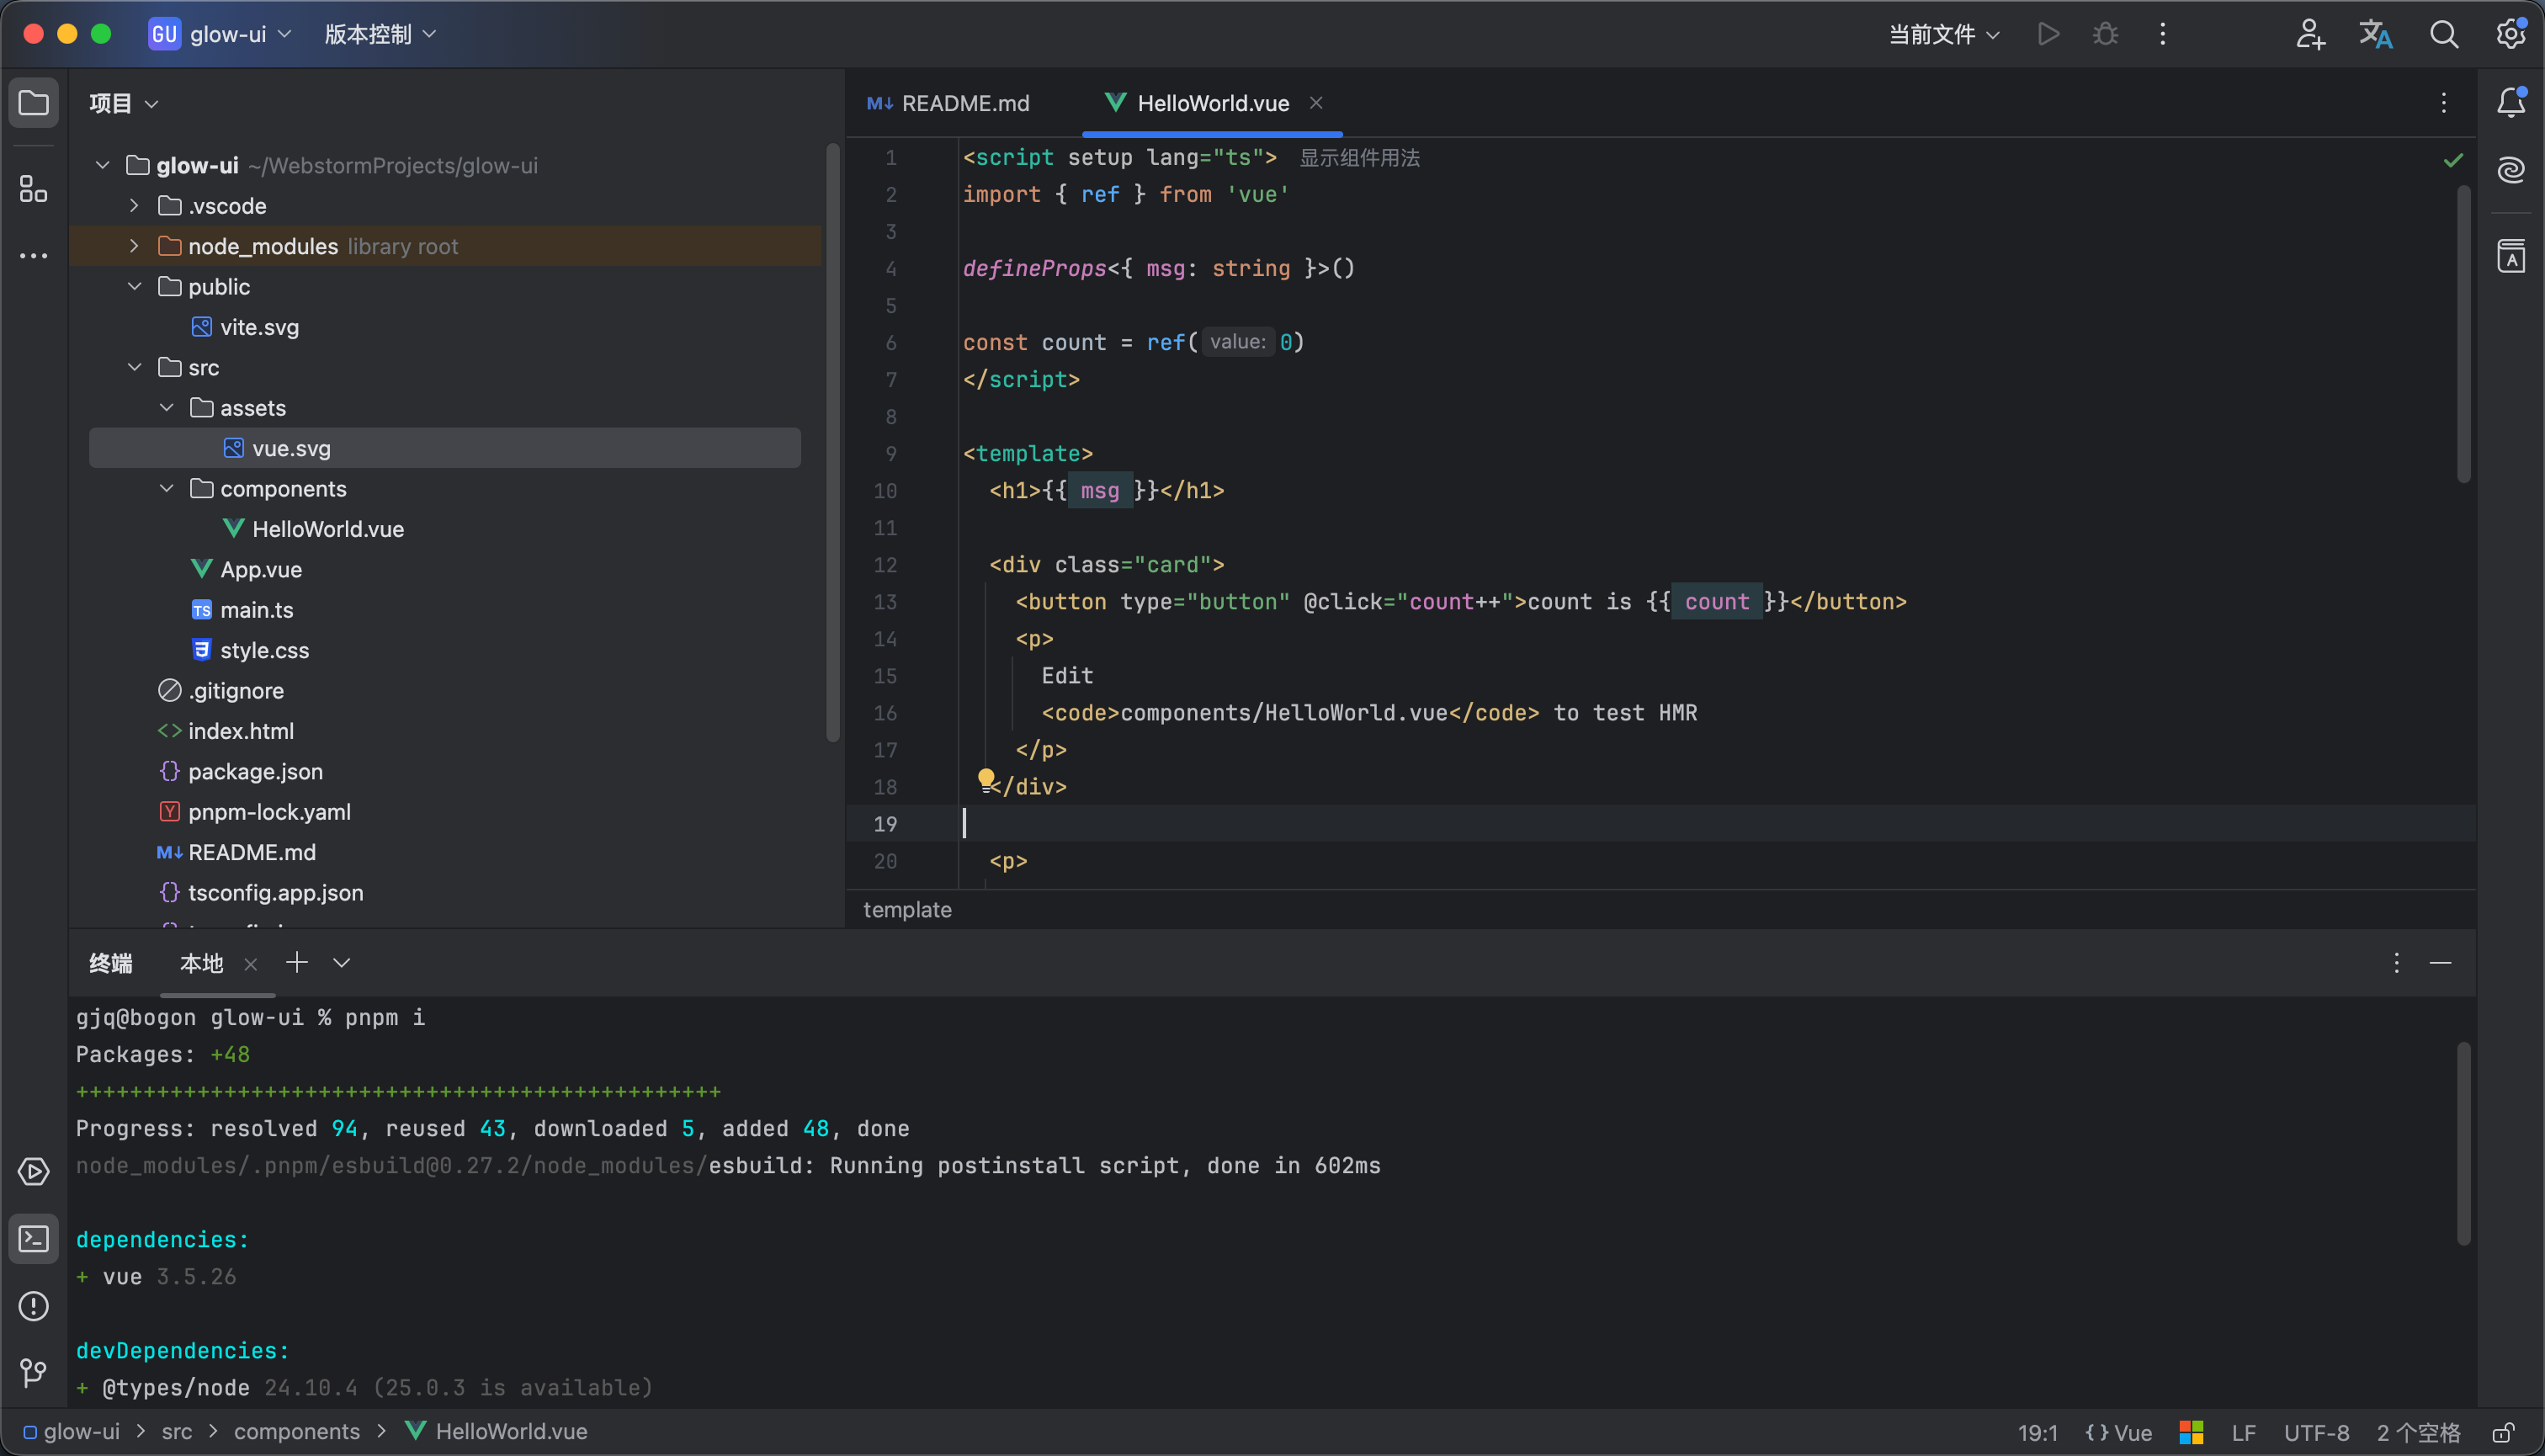
Task: Switch to the README.md editor tab
Action: pos(950,103)
